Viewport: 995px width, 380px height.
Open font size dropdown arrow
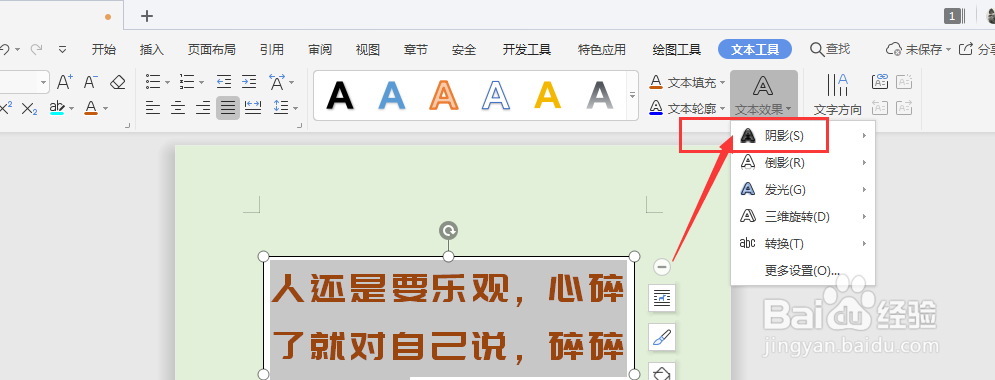pos(44,82)
